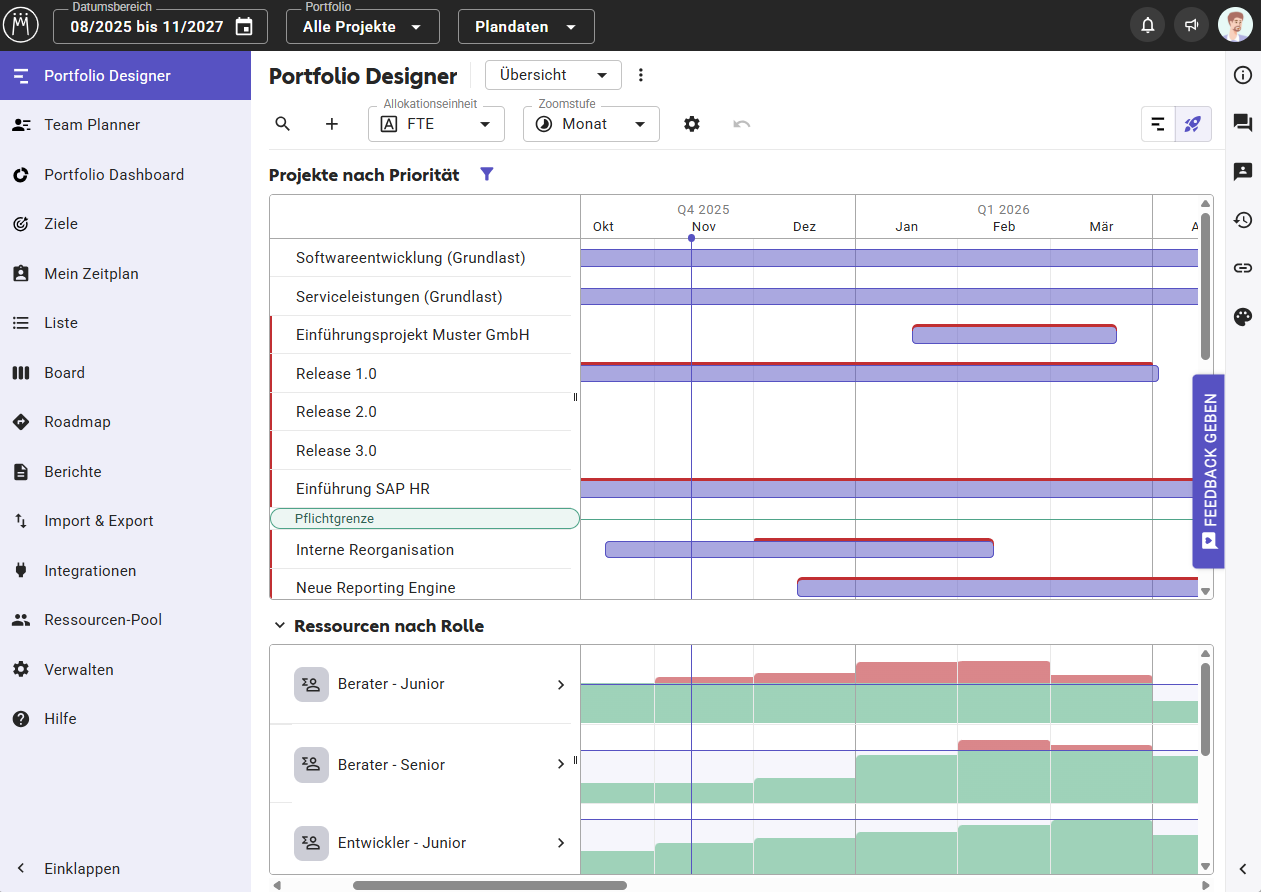Viewport: 1261px width, 892px height.
Task: Open the history icon in right sidebar
Action: 1243,220
